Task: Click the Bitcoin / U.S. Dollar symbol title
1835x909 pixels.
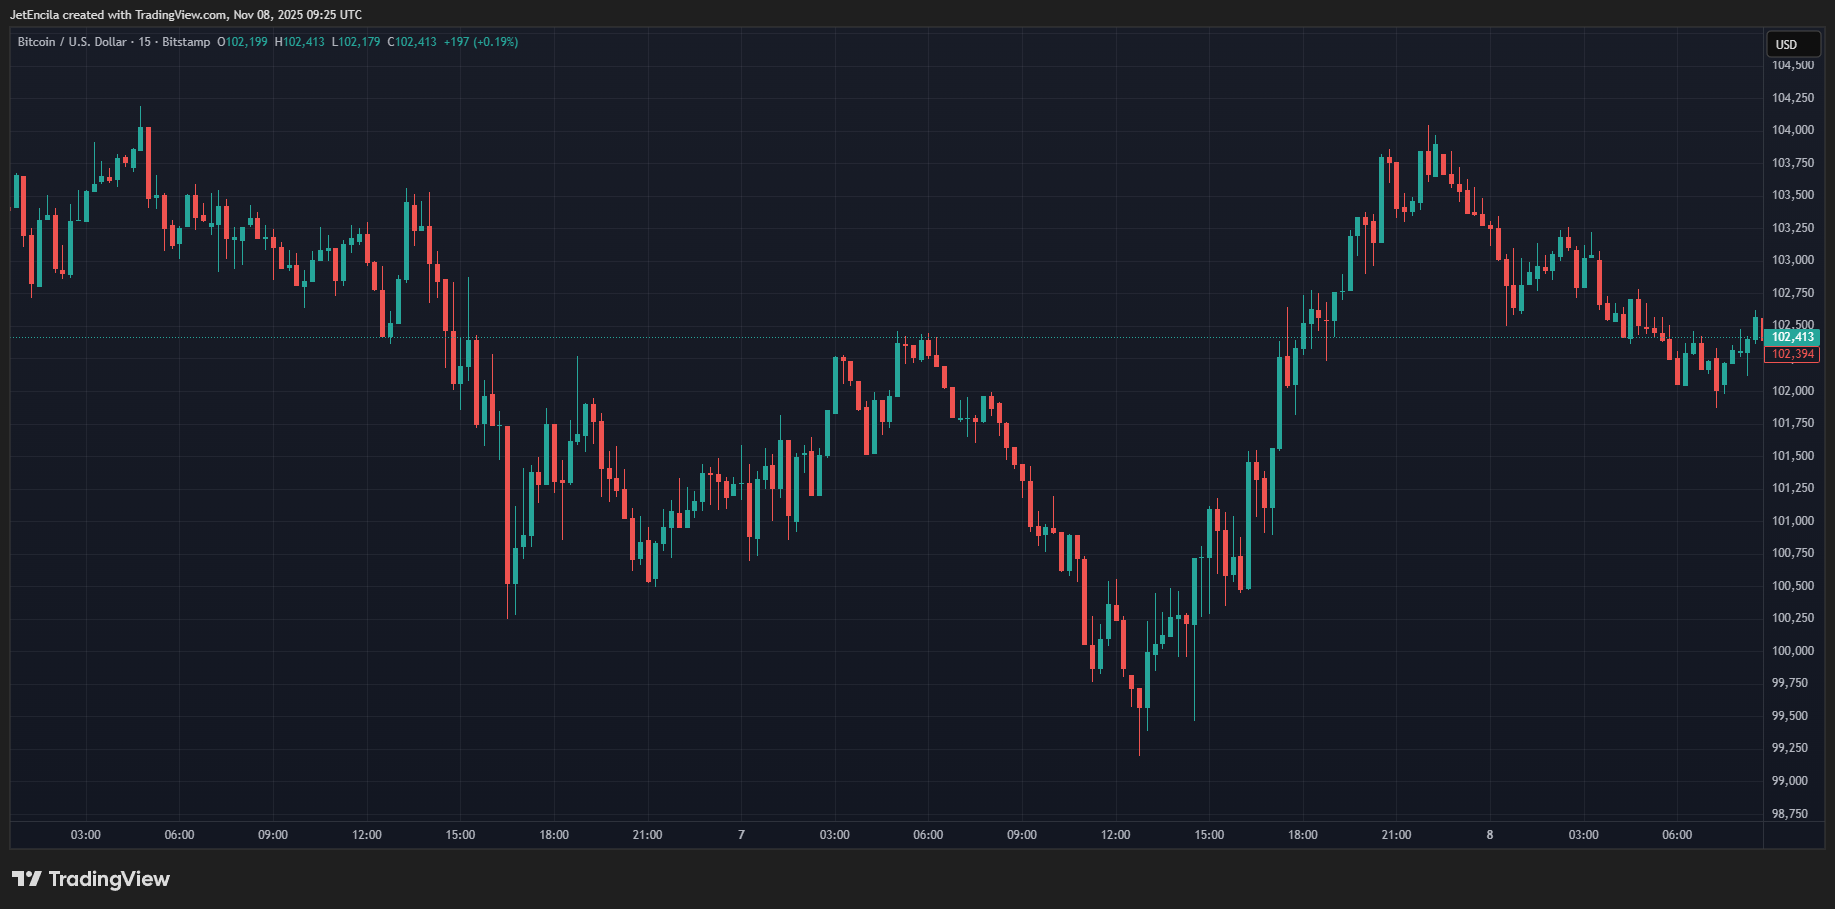Action: pos(72,42)
